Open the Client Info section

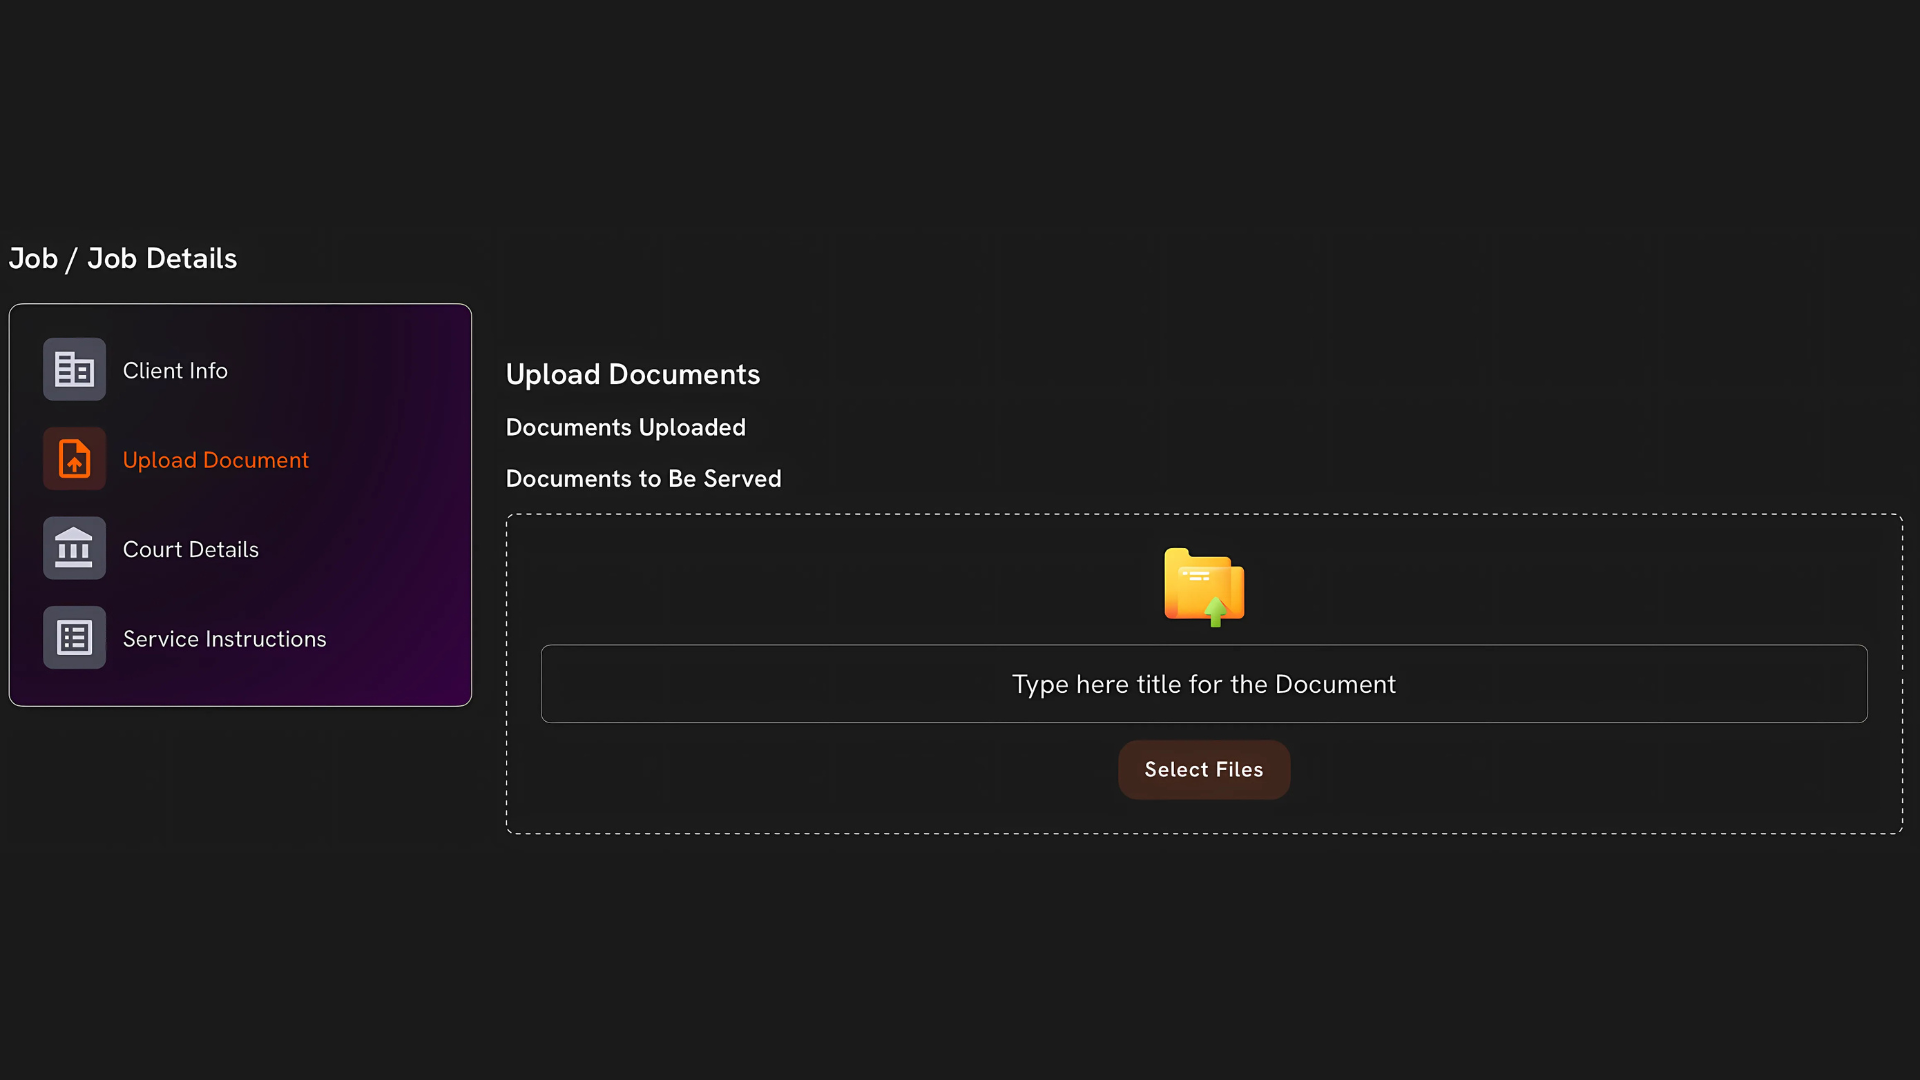click(x=174, y=369)
